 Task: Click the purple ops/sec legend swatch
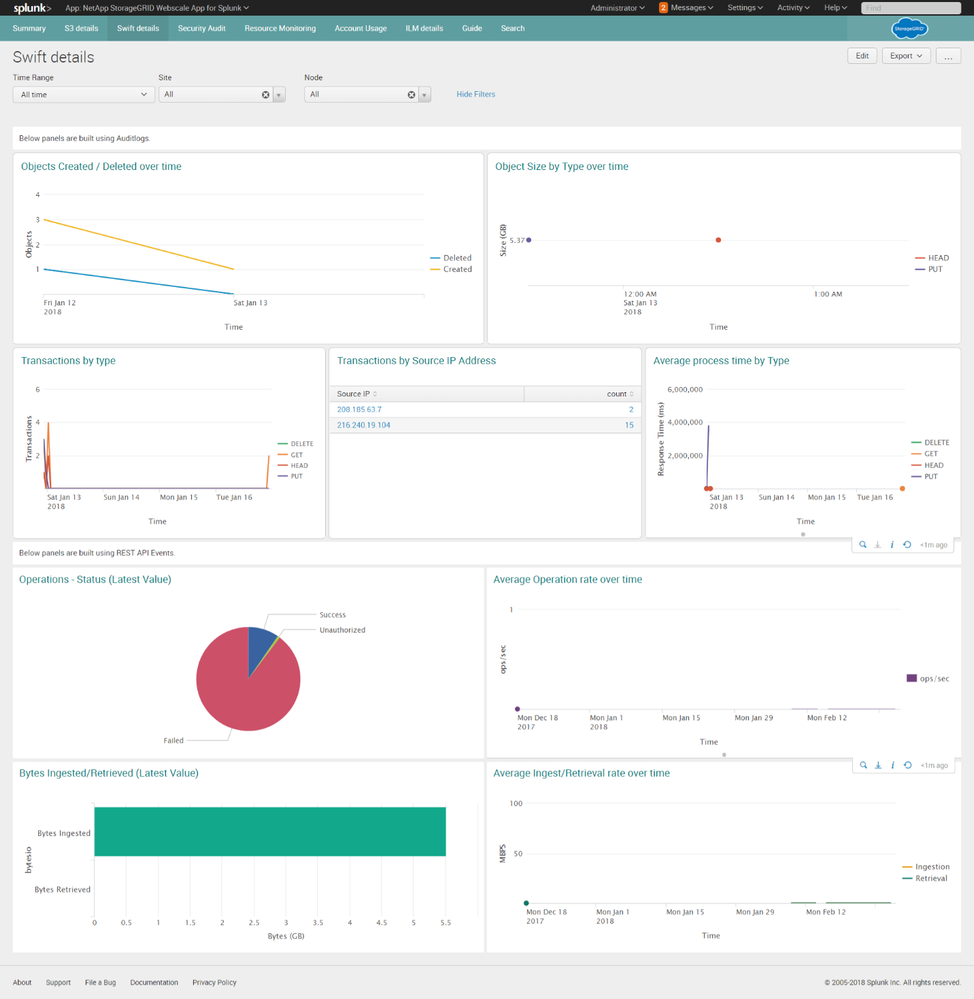[x=911, y=679]
